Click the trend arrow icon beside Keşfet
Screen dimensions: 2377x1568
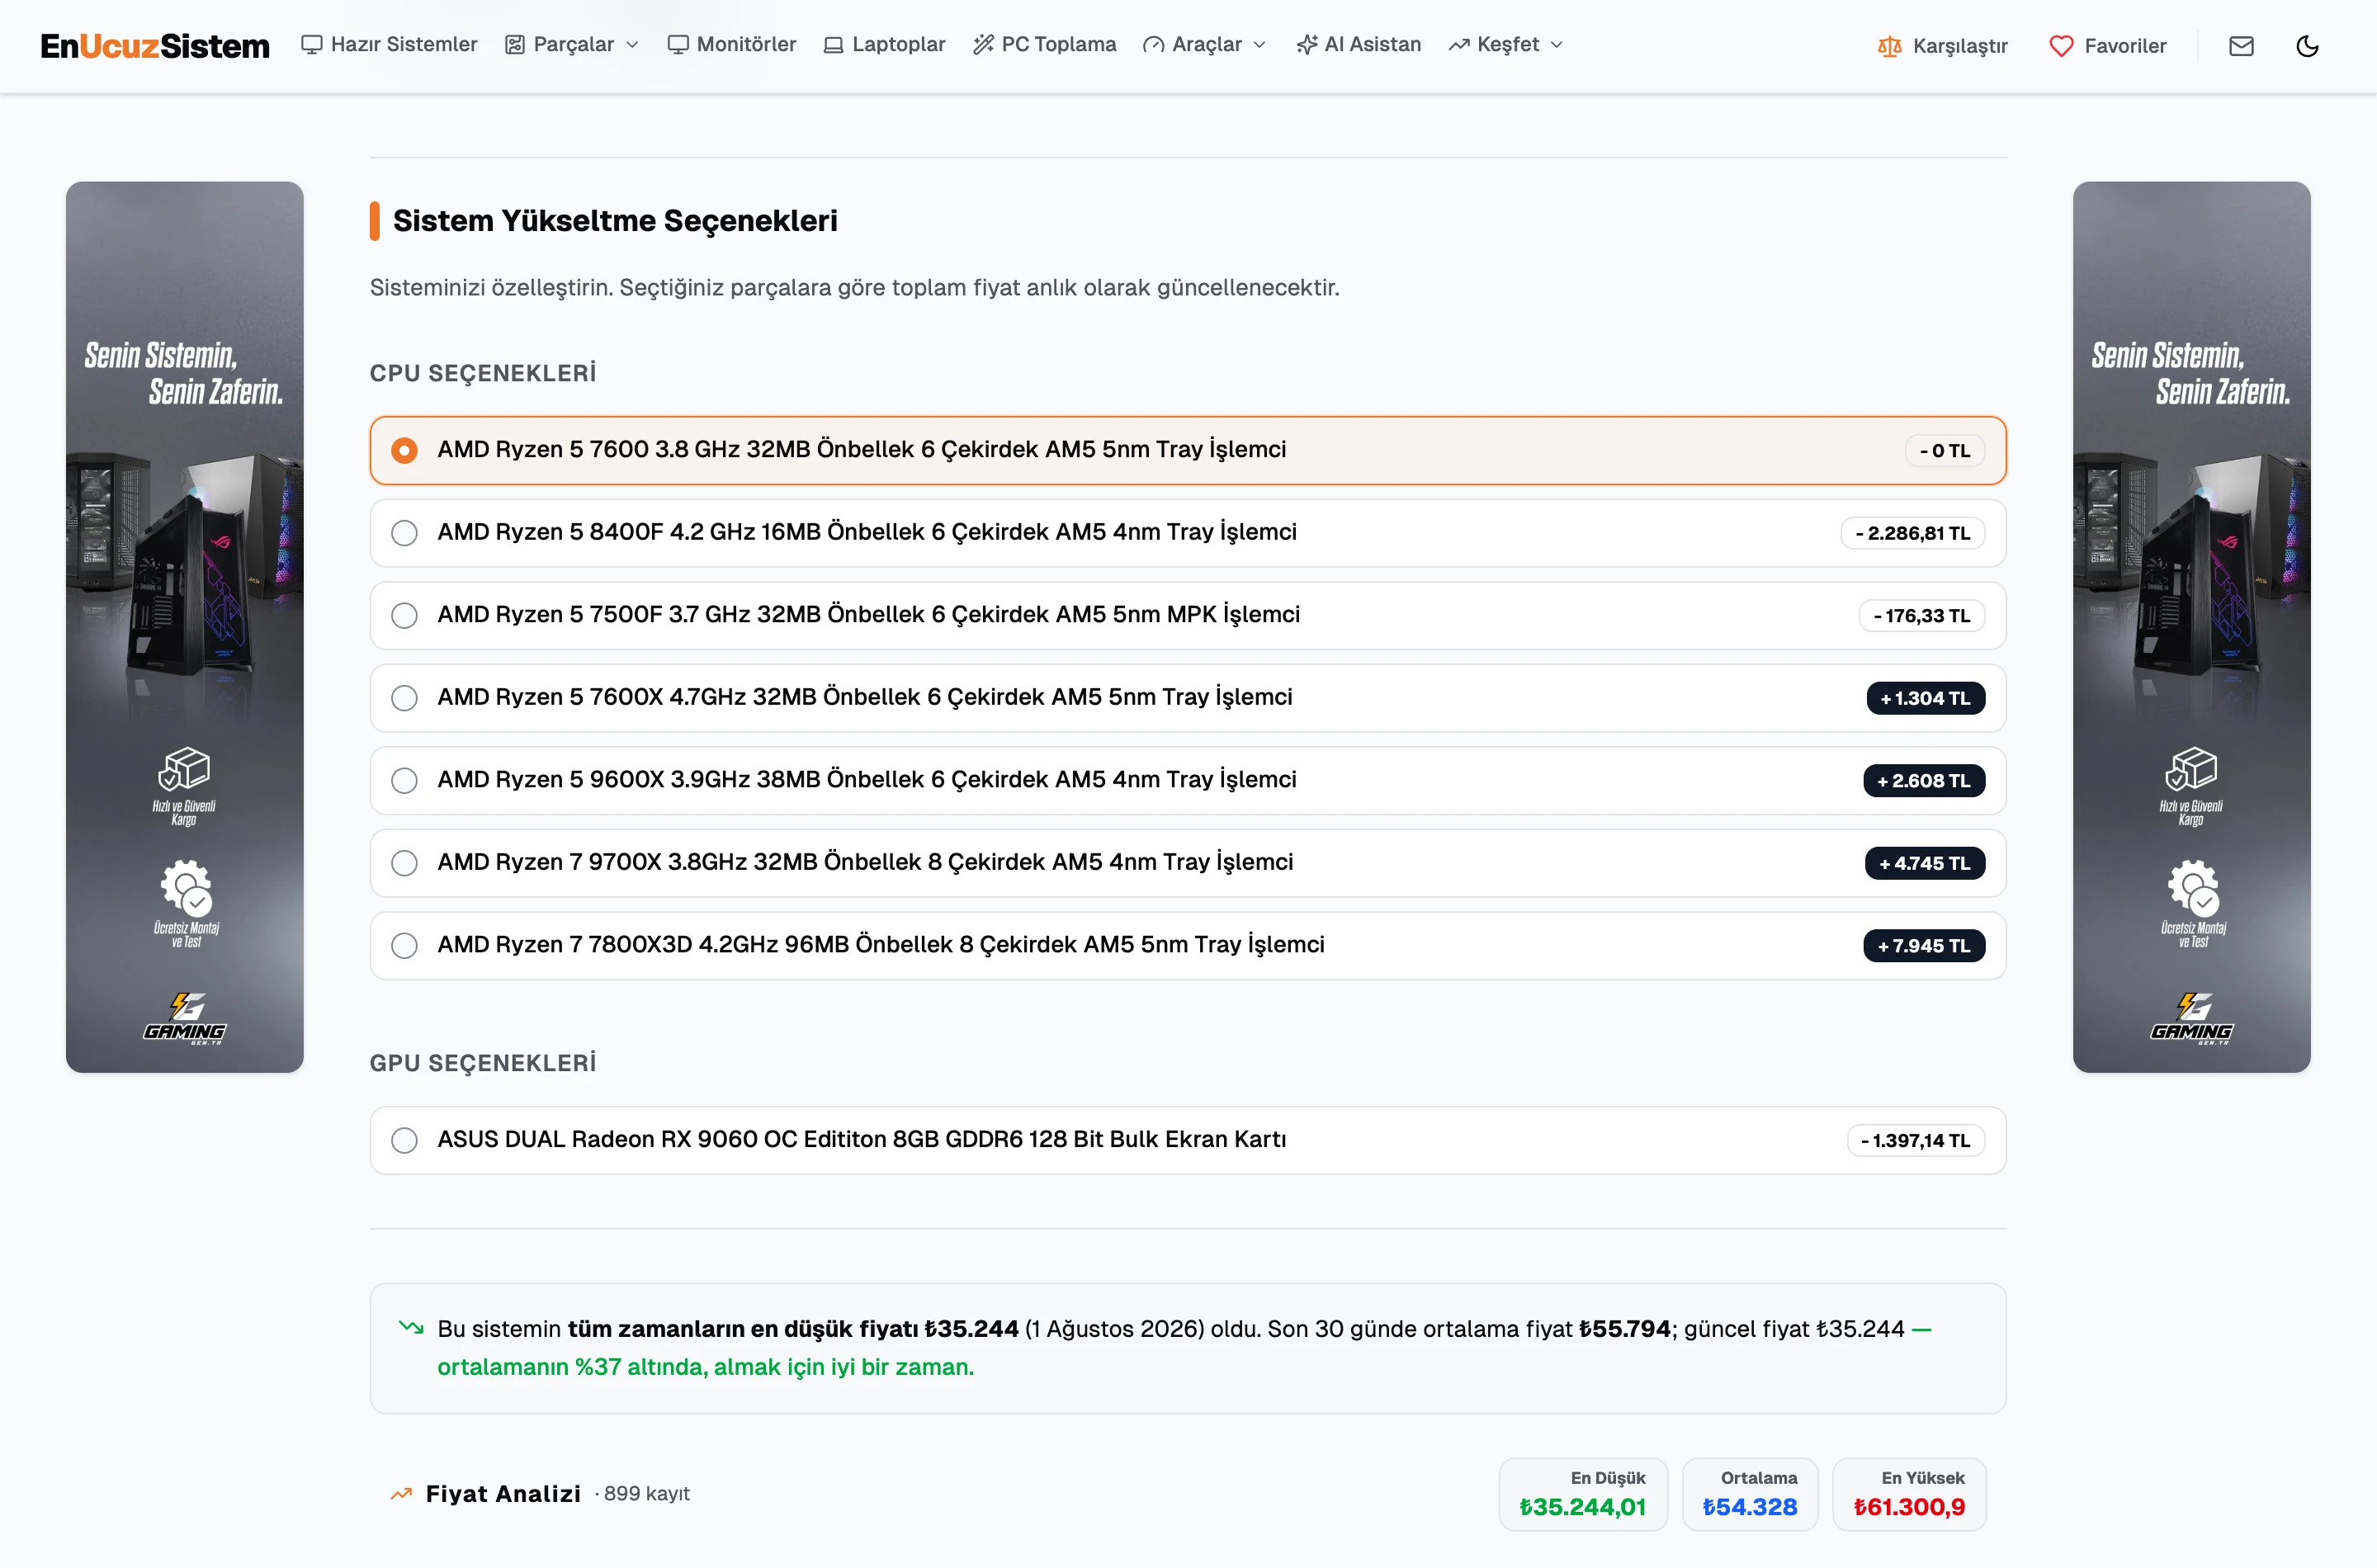pyautogui.click(x=1459, y=44)
